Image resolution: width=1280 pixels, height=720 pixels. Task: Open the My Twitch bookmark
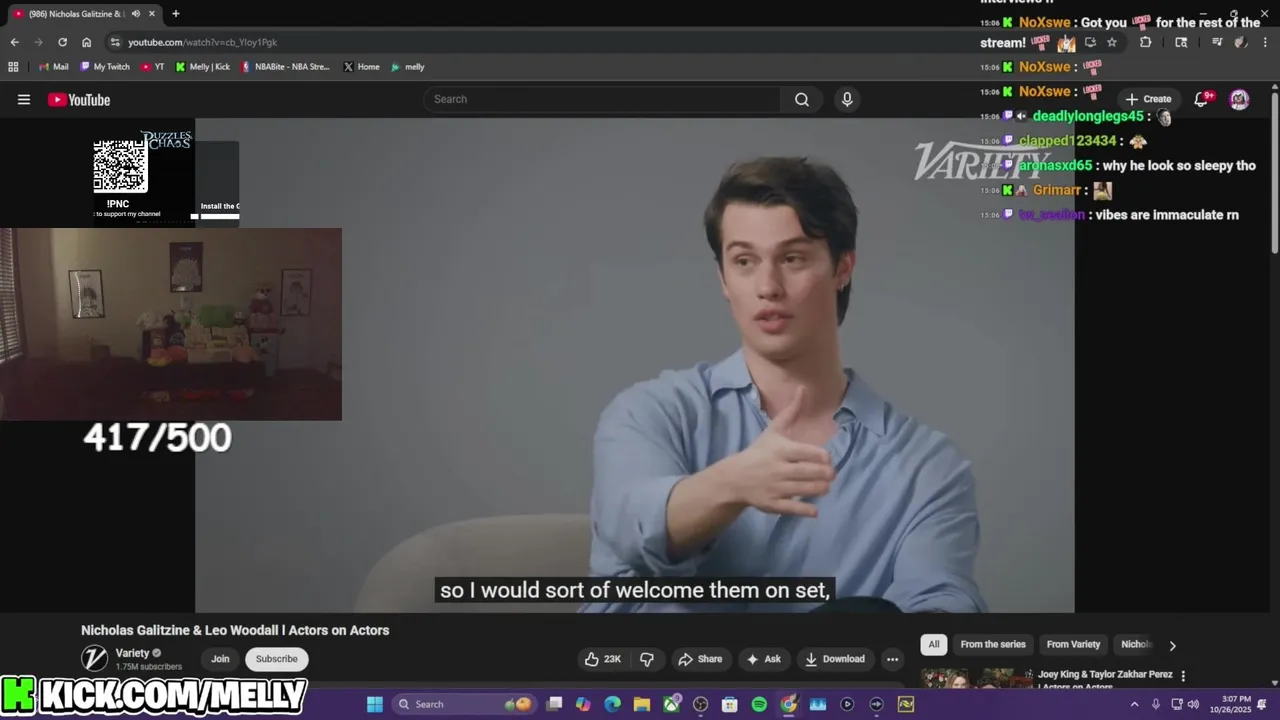105,67
